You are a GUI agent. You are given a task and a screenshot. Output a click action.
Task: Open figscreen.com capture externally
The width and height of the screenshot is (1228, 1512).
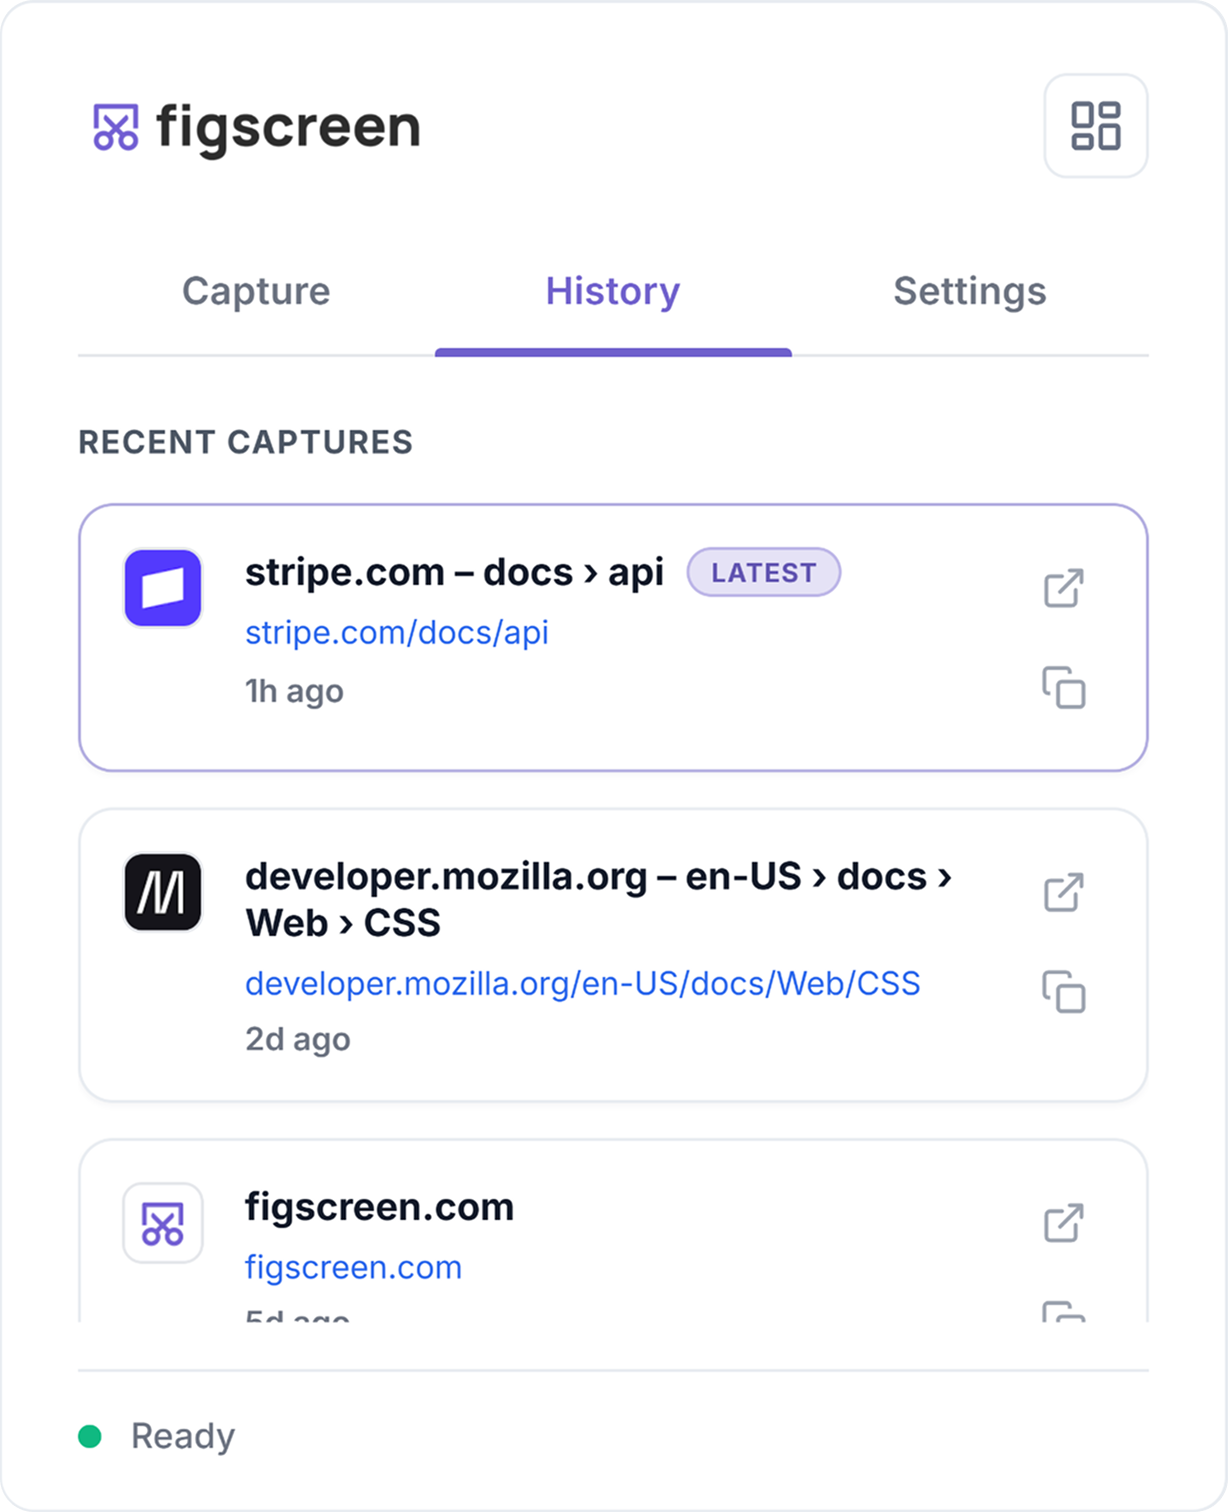pos(1064,1222)
